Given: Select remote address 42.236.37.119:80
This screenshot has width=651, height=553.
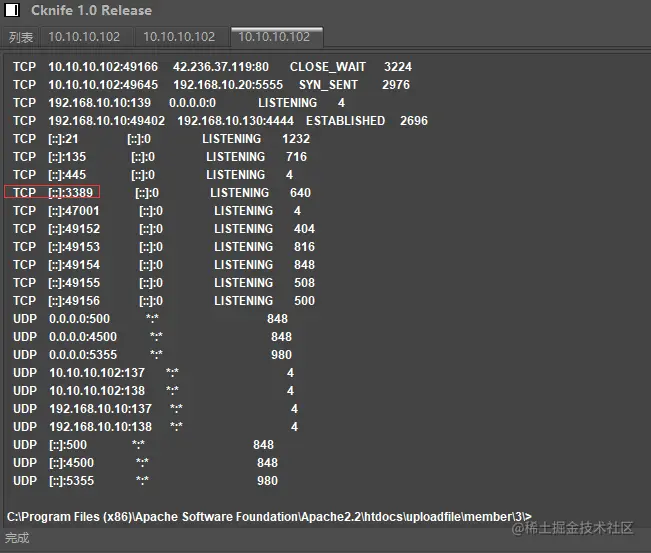Looking at the screenshot, I should 221,66.
